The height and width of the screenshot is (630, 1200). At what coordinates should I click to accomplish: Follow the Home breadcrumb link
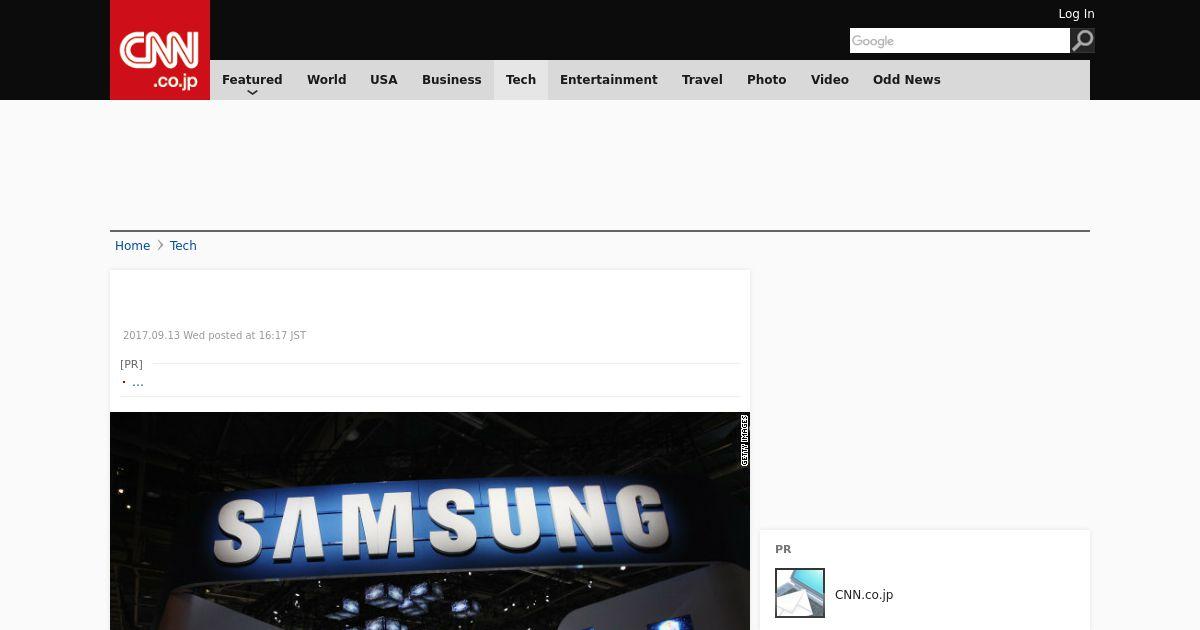pyautogui.click(x=132, y=246)
